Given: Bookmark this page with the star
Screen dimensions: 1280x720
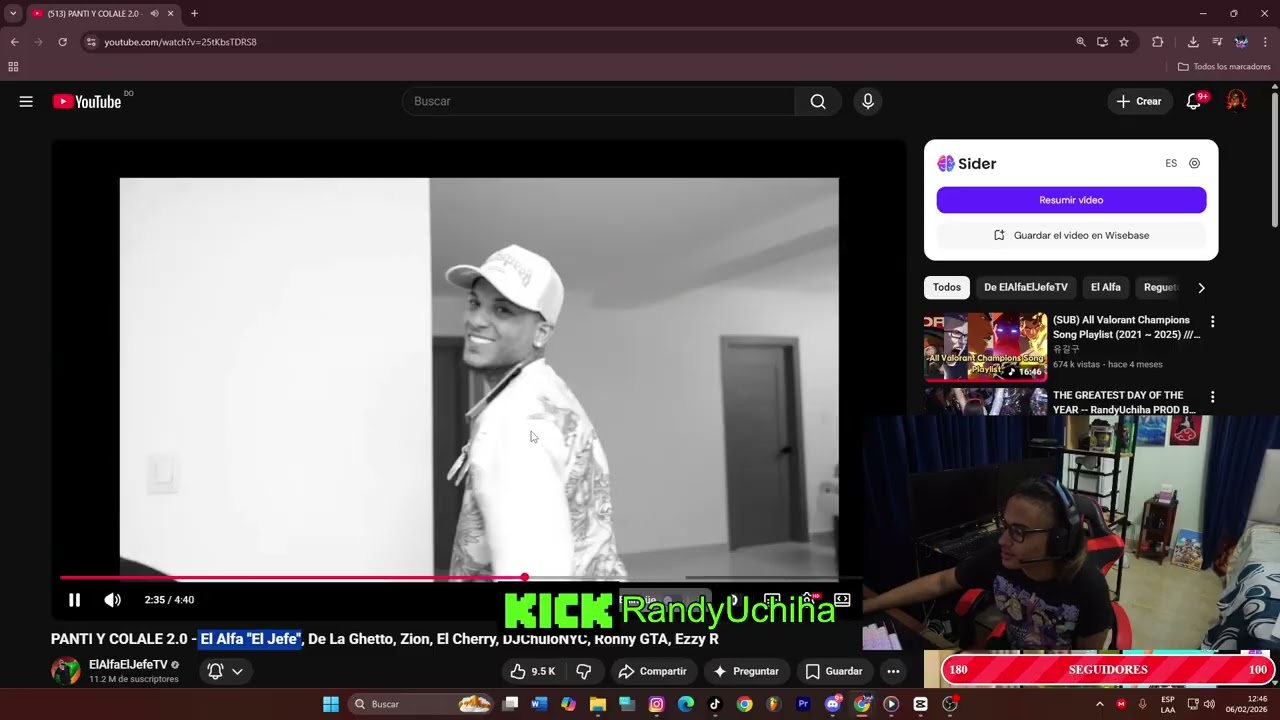Looking at the screenshot, I should pyautogui.click(x=1124, y=42).
